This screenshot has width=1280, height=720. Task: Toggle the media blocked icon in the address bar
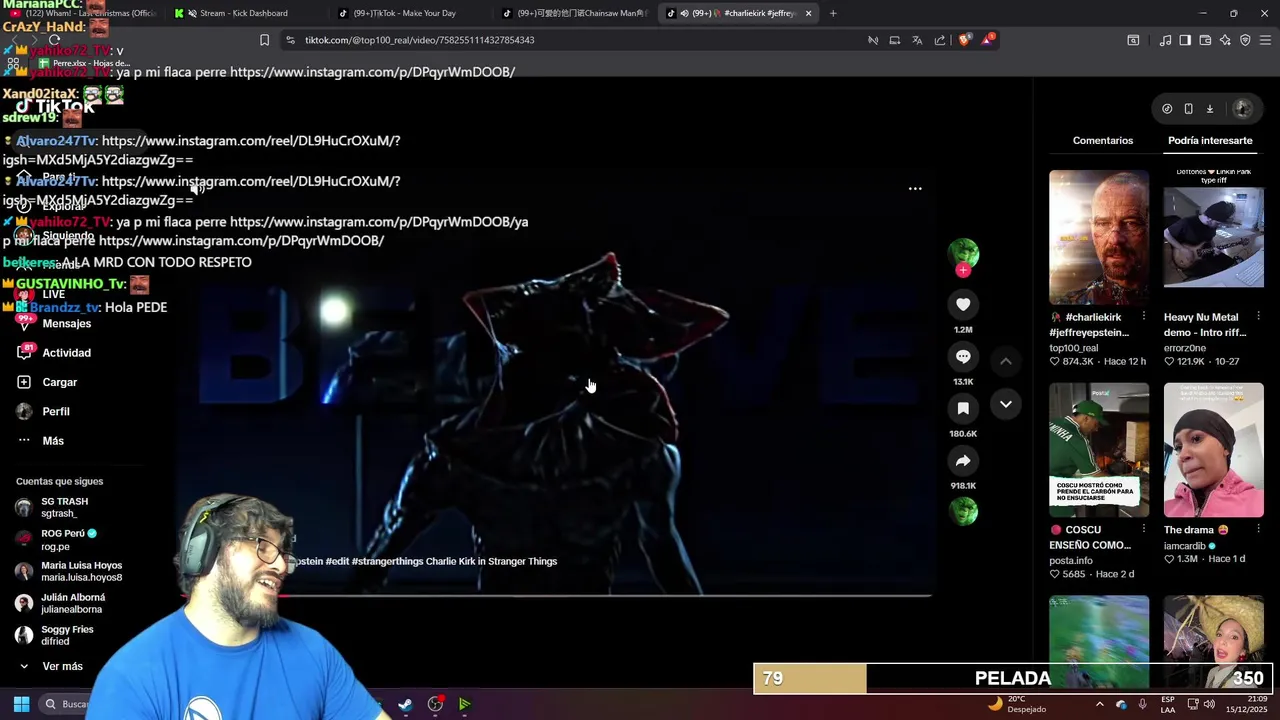tap(872, 40)
